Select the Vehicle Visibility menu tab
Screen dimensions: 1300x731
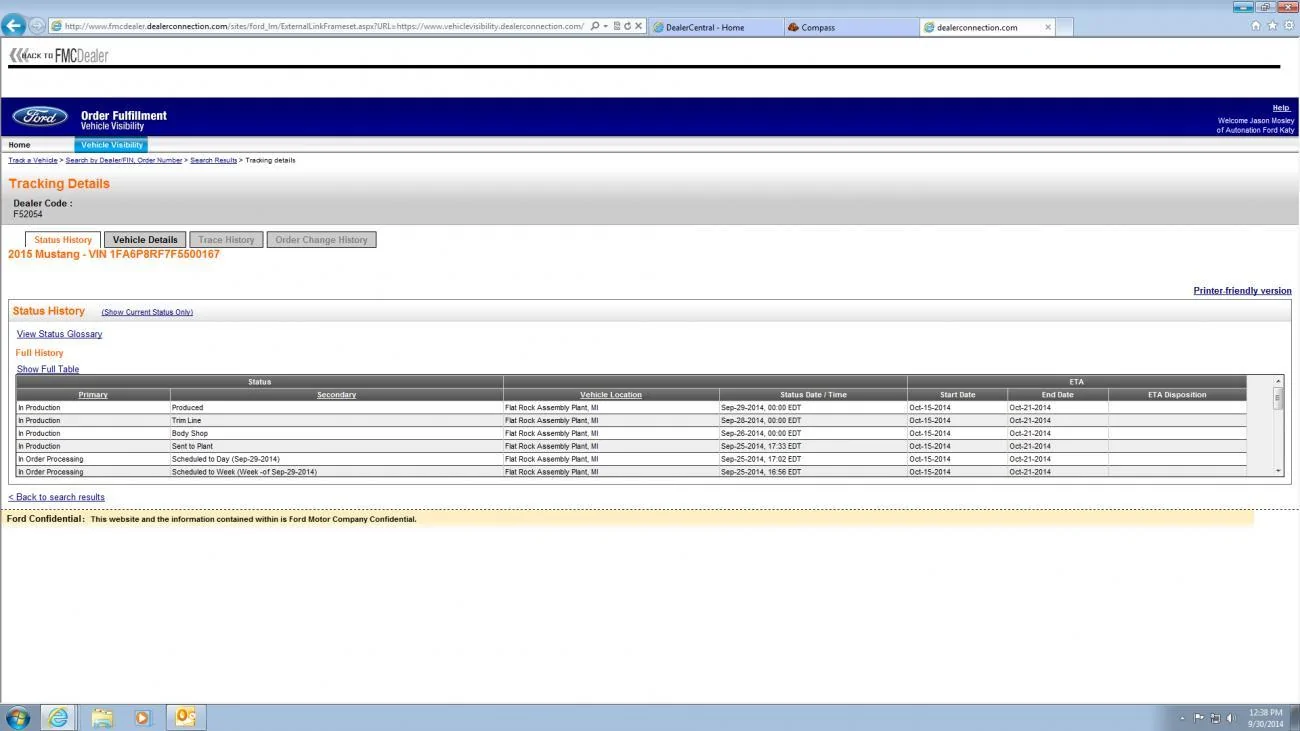(x=111, y=145)
